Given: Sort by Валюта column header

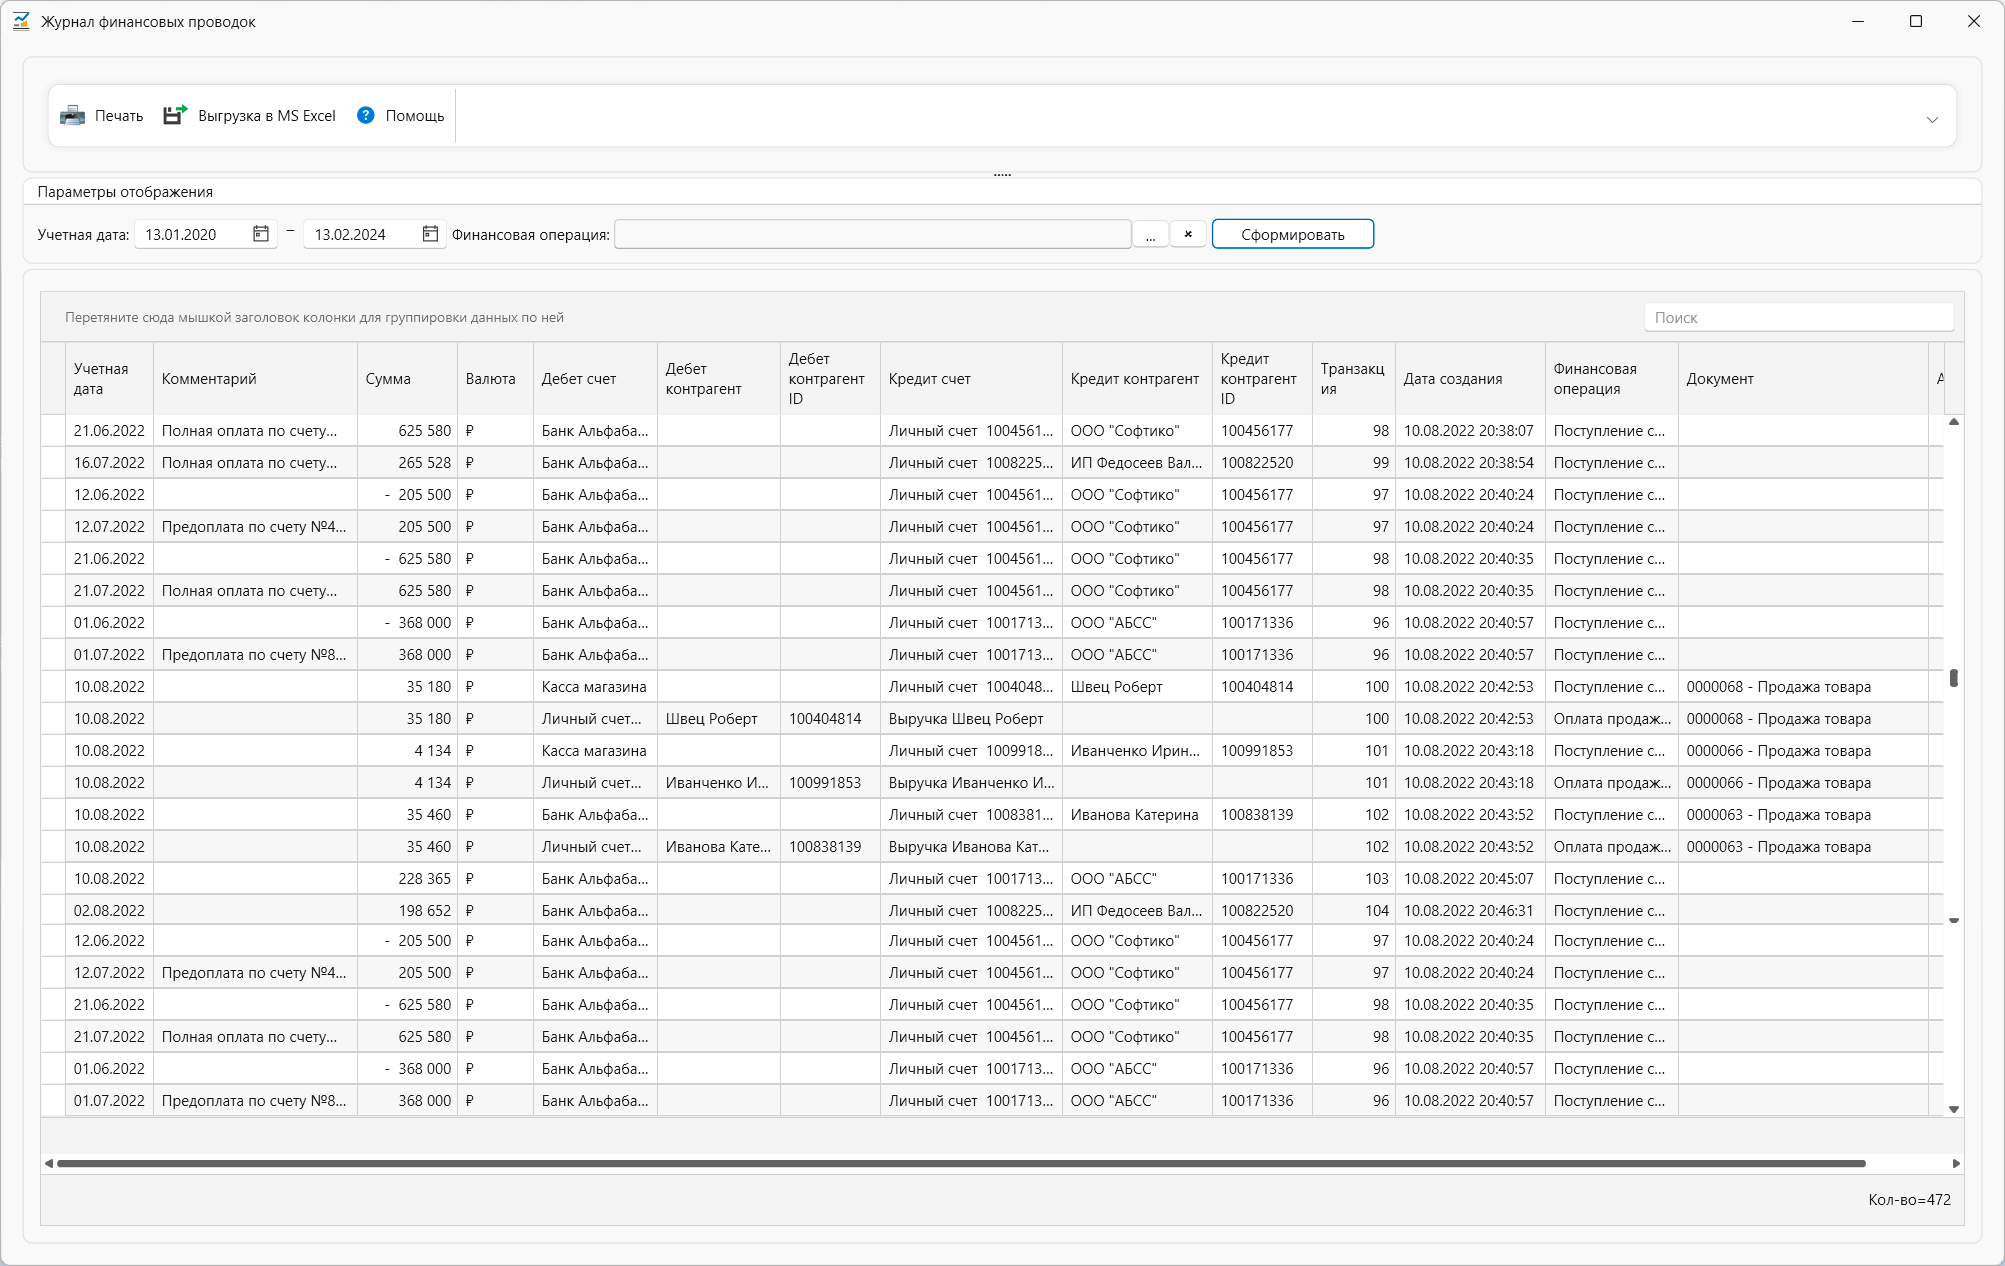Looking at the screenshot, I should 495,379.
